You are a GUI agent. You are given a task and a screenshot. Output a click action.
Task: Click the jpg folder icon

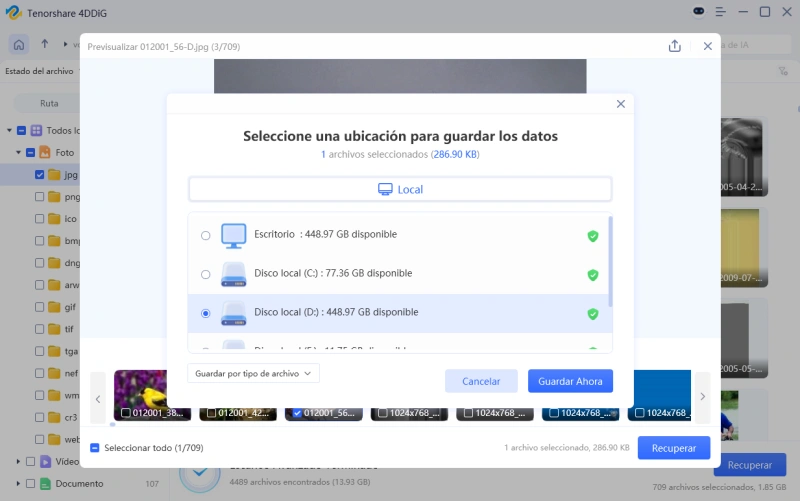point(54,174)
